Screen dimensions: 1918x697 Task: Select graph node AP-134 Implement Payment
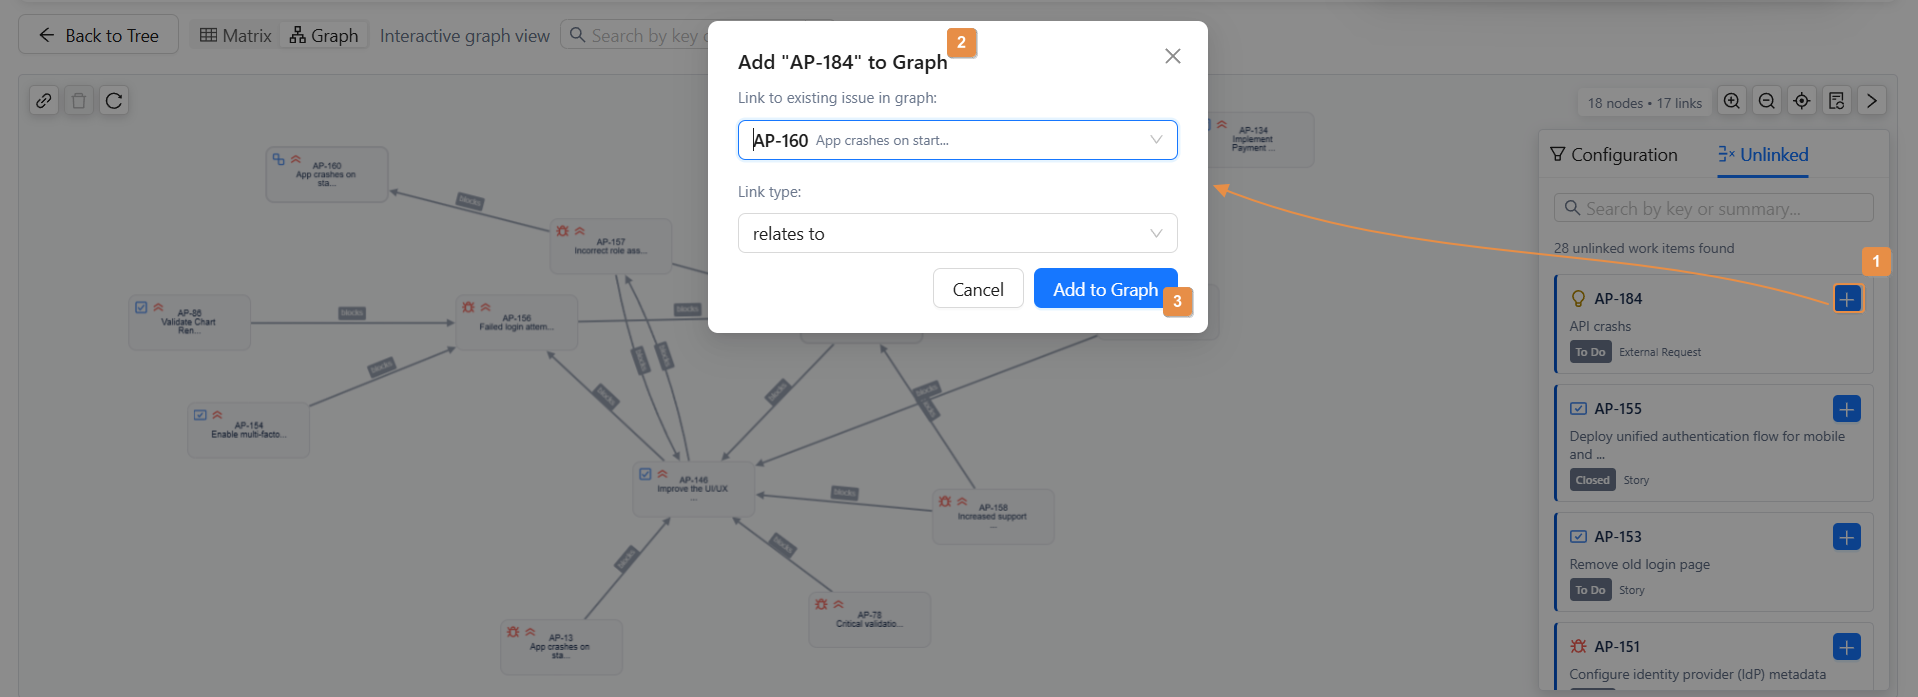(x=1261, y=139)
